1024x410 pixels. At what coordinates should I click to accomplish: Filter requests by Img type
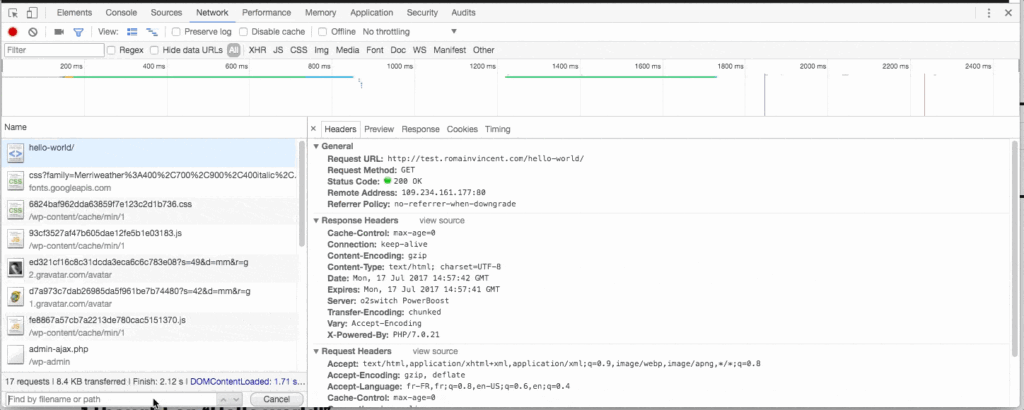pos(321,50)
